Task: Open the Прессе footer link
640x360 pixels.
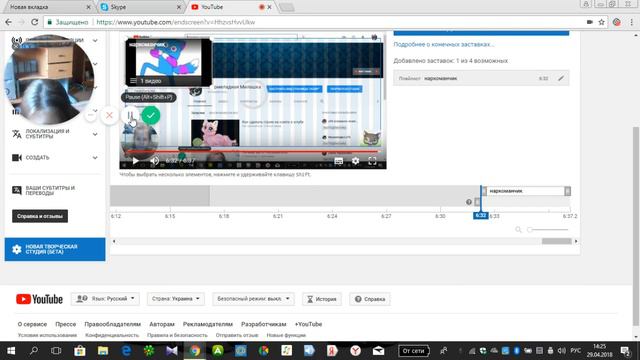Action: point(66,324)
